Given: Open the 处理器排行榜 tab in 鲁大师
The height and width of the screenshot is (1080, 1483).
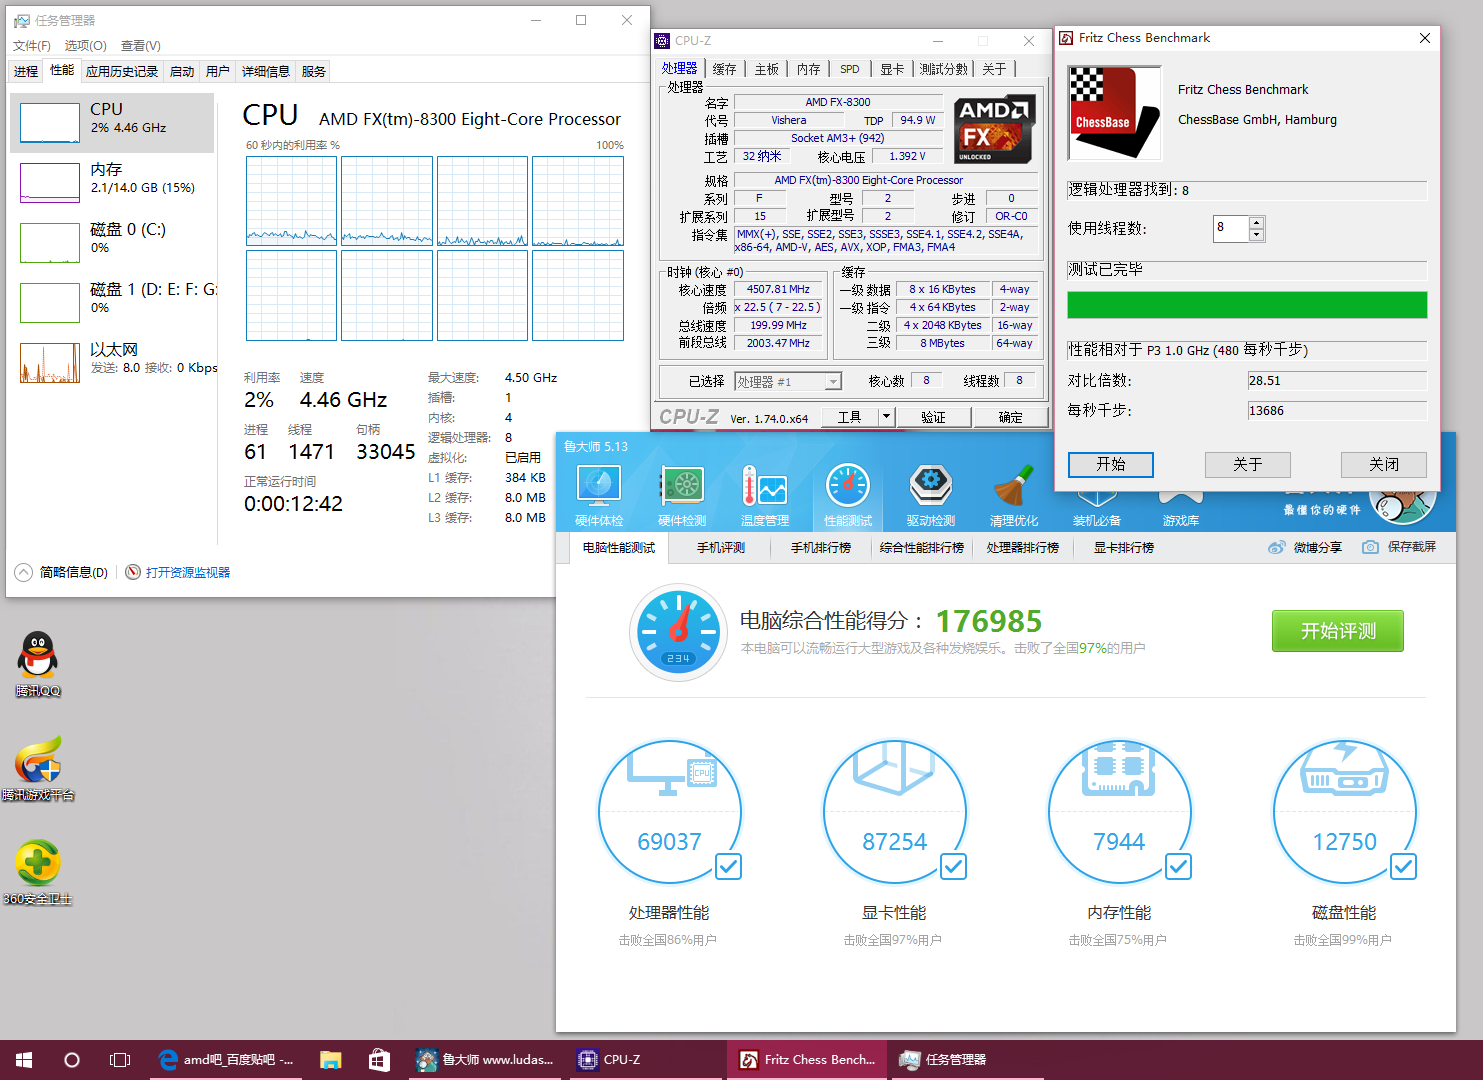Looking at the screenshot, I should click(x=1022, y=547).
